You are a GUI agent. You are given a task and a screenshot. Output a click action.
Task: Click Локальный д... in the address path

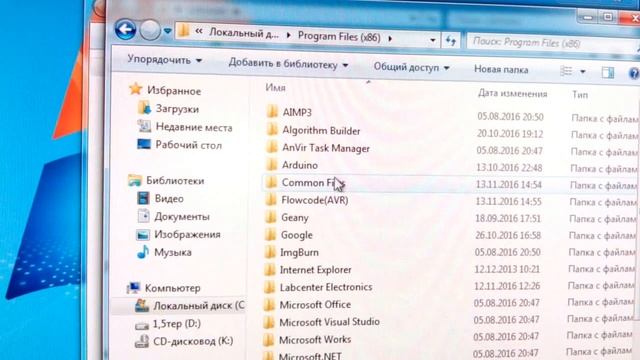pyautogui.click(x=244, y=33)
